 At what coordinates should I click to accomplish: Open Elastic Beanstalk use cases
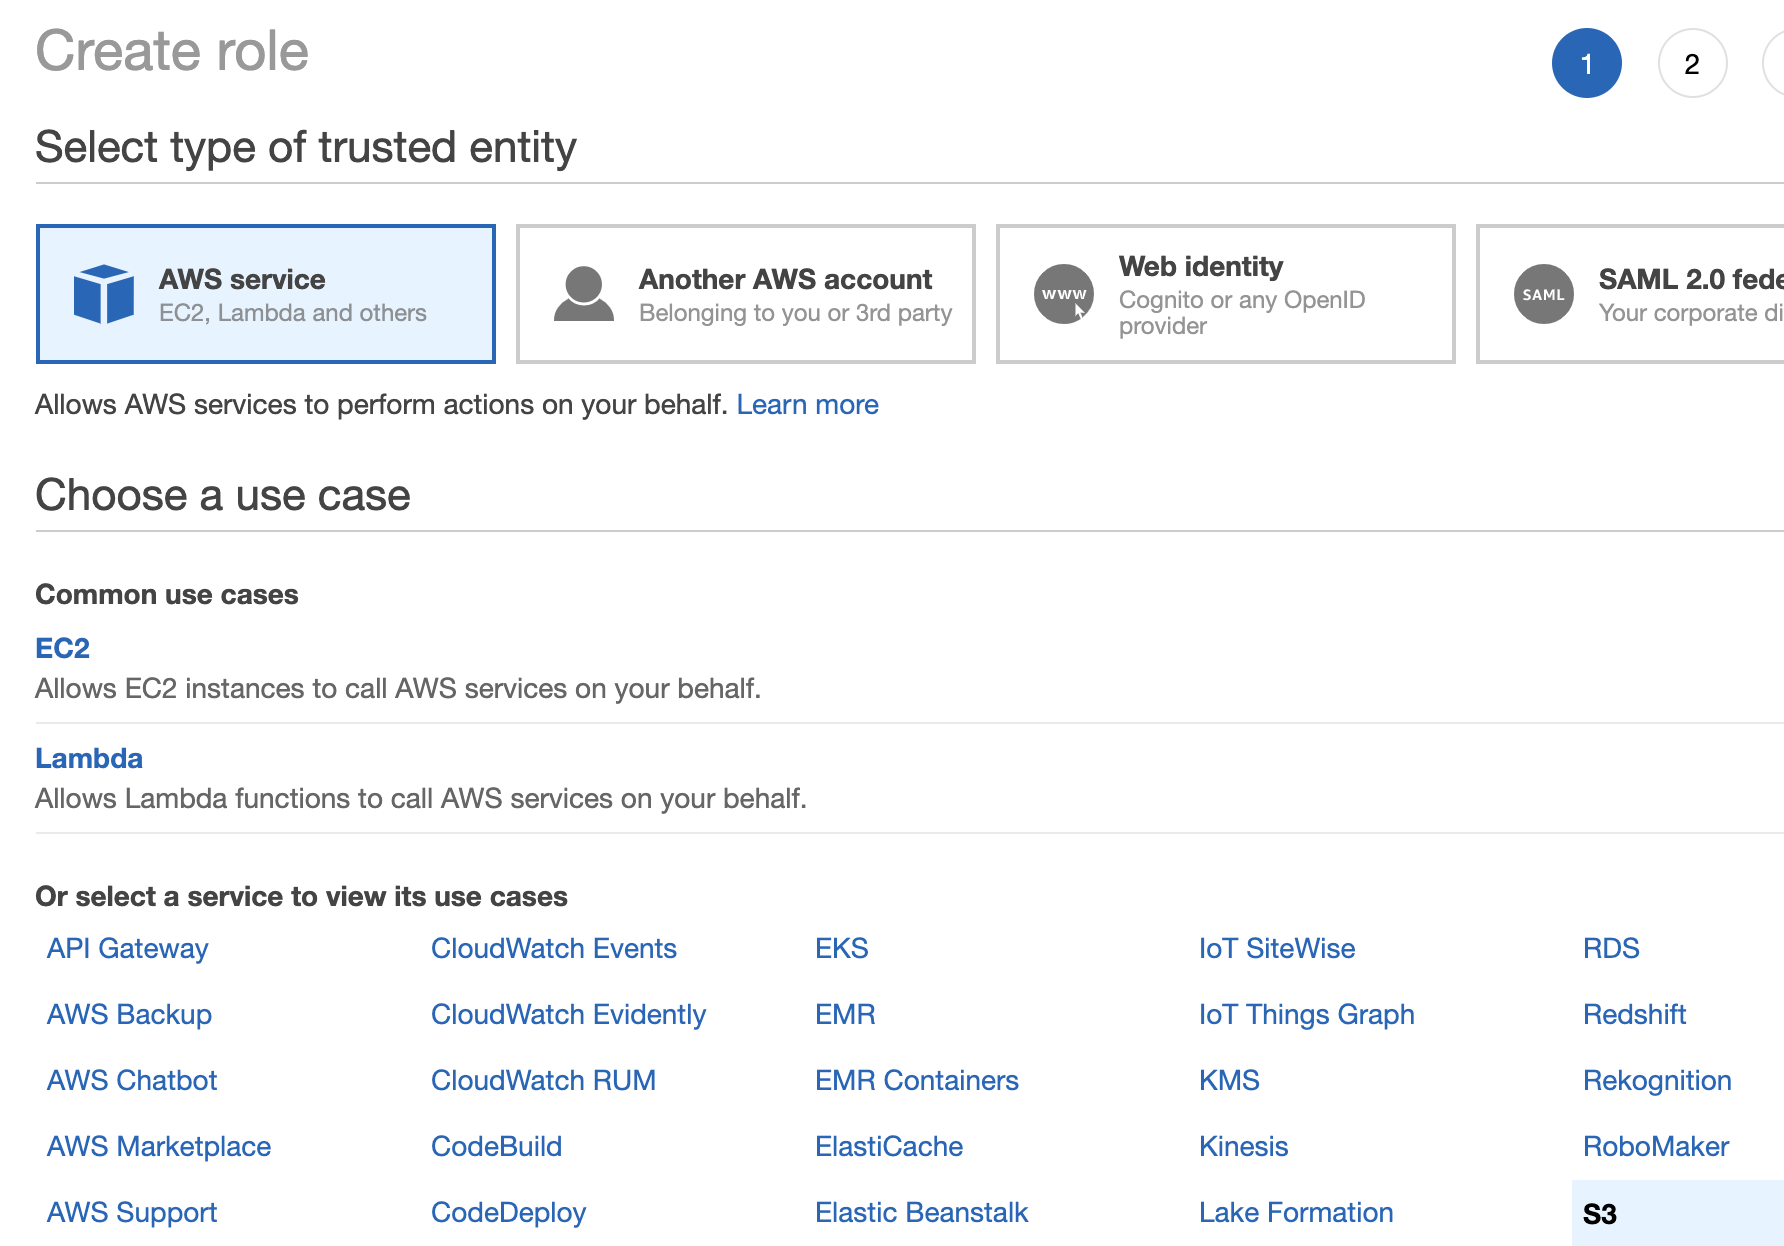[x=922, y=1212]
